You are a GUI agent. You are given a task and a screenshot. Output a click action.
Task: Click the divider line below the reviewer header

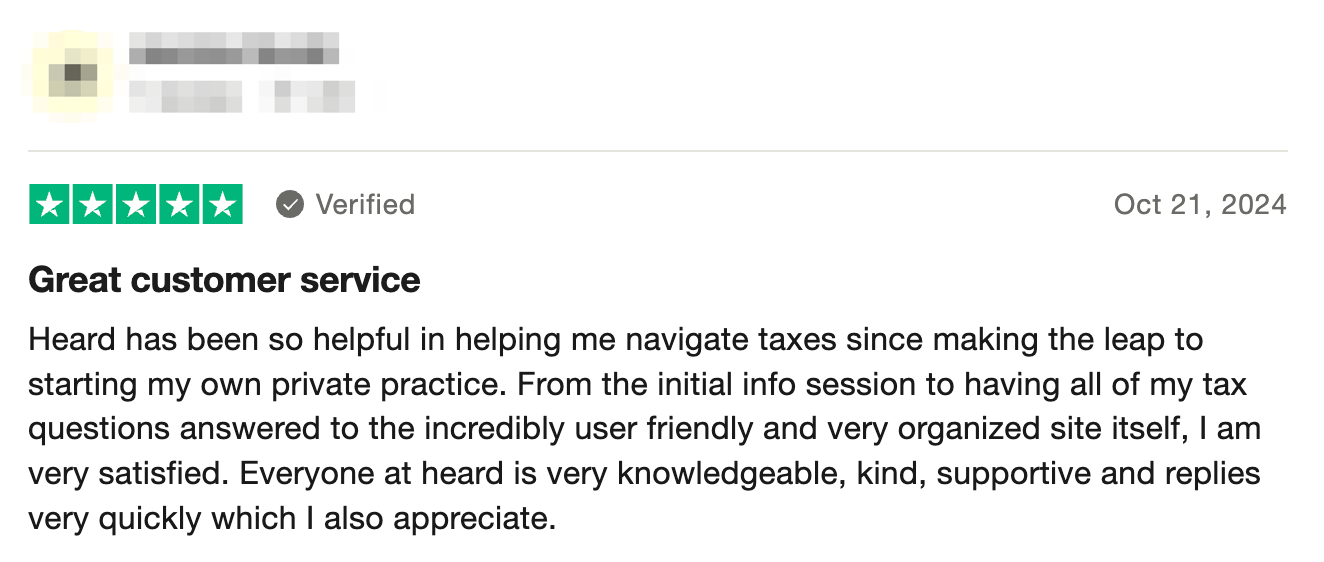658,151
